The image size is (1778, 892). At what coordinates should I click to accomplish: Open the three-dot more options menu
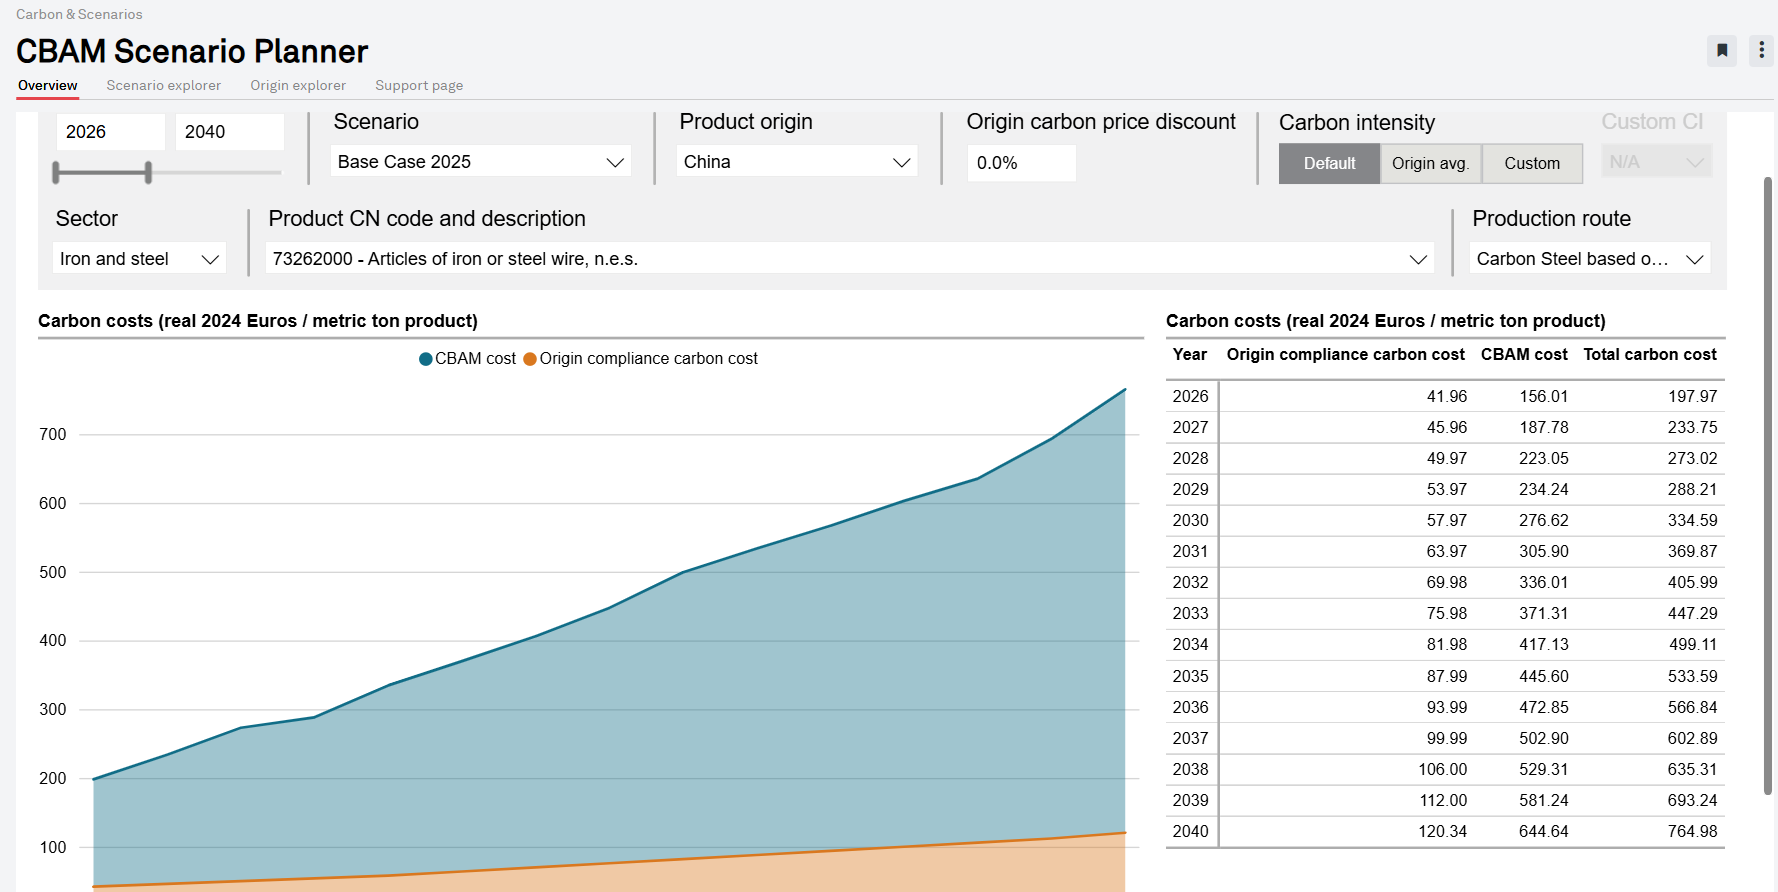pos(1761,50)
